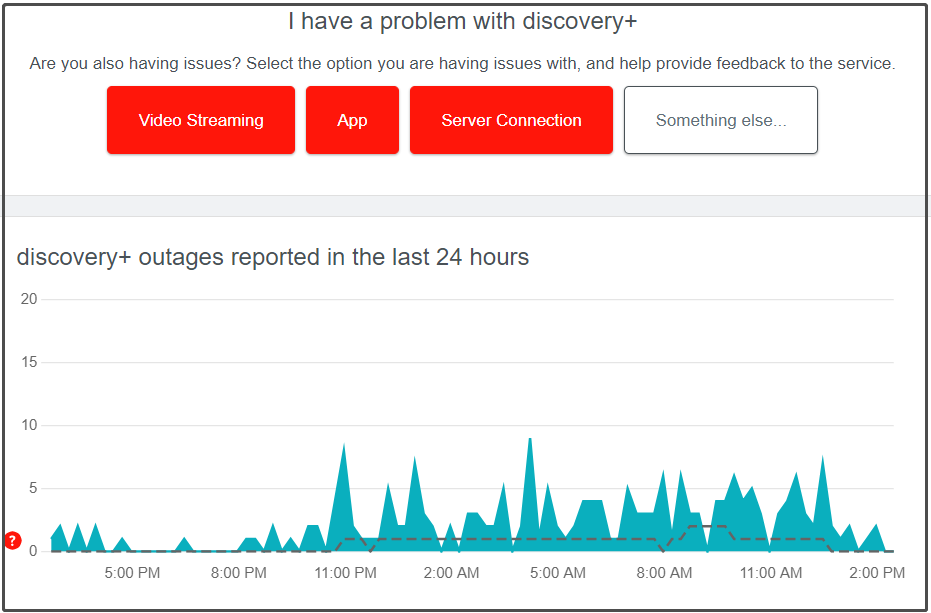Click the 11:00 PM axis label
This screenshot has width=931, height=613.
click(x=346, y=573)
